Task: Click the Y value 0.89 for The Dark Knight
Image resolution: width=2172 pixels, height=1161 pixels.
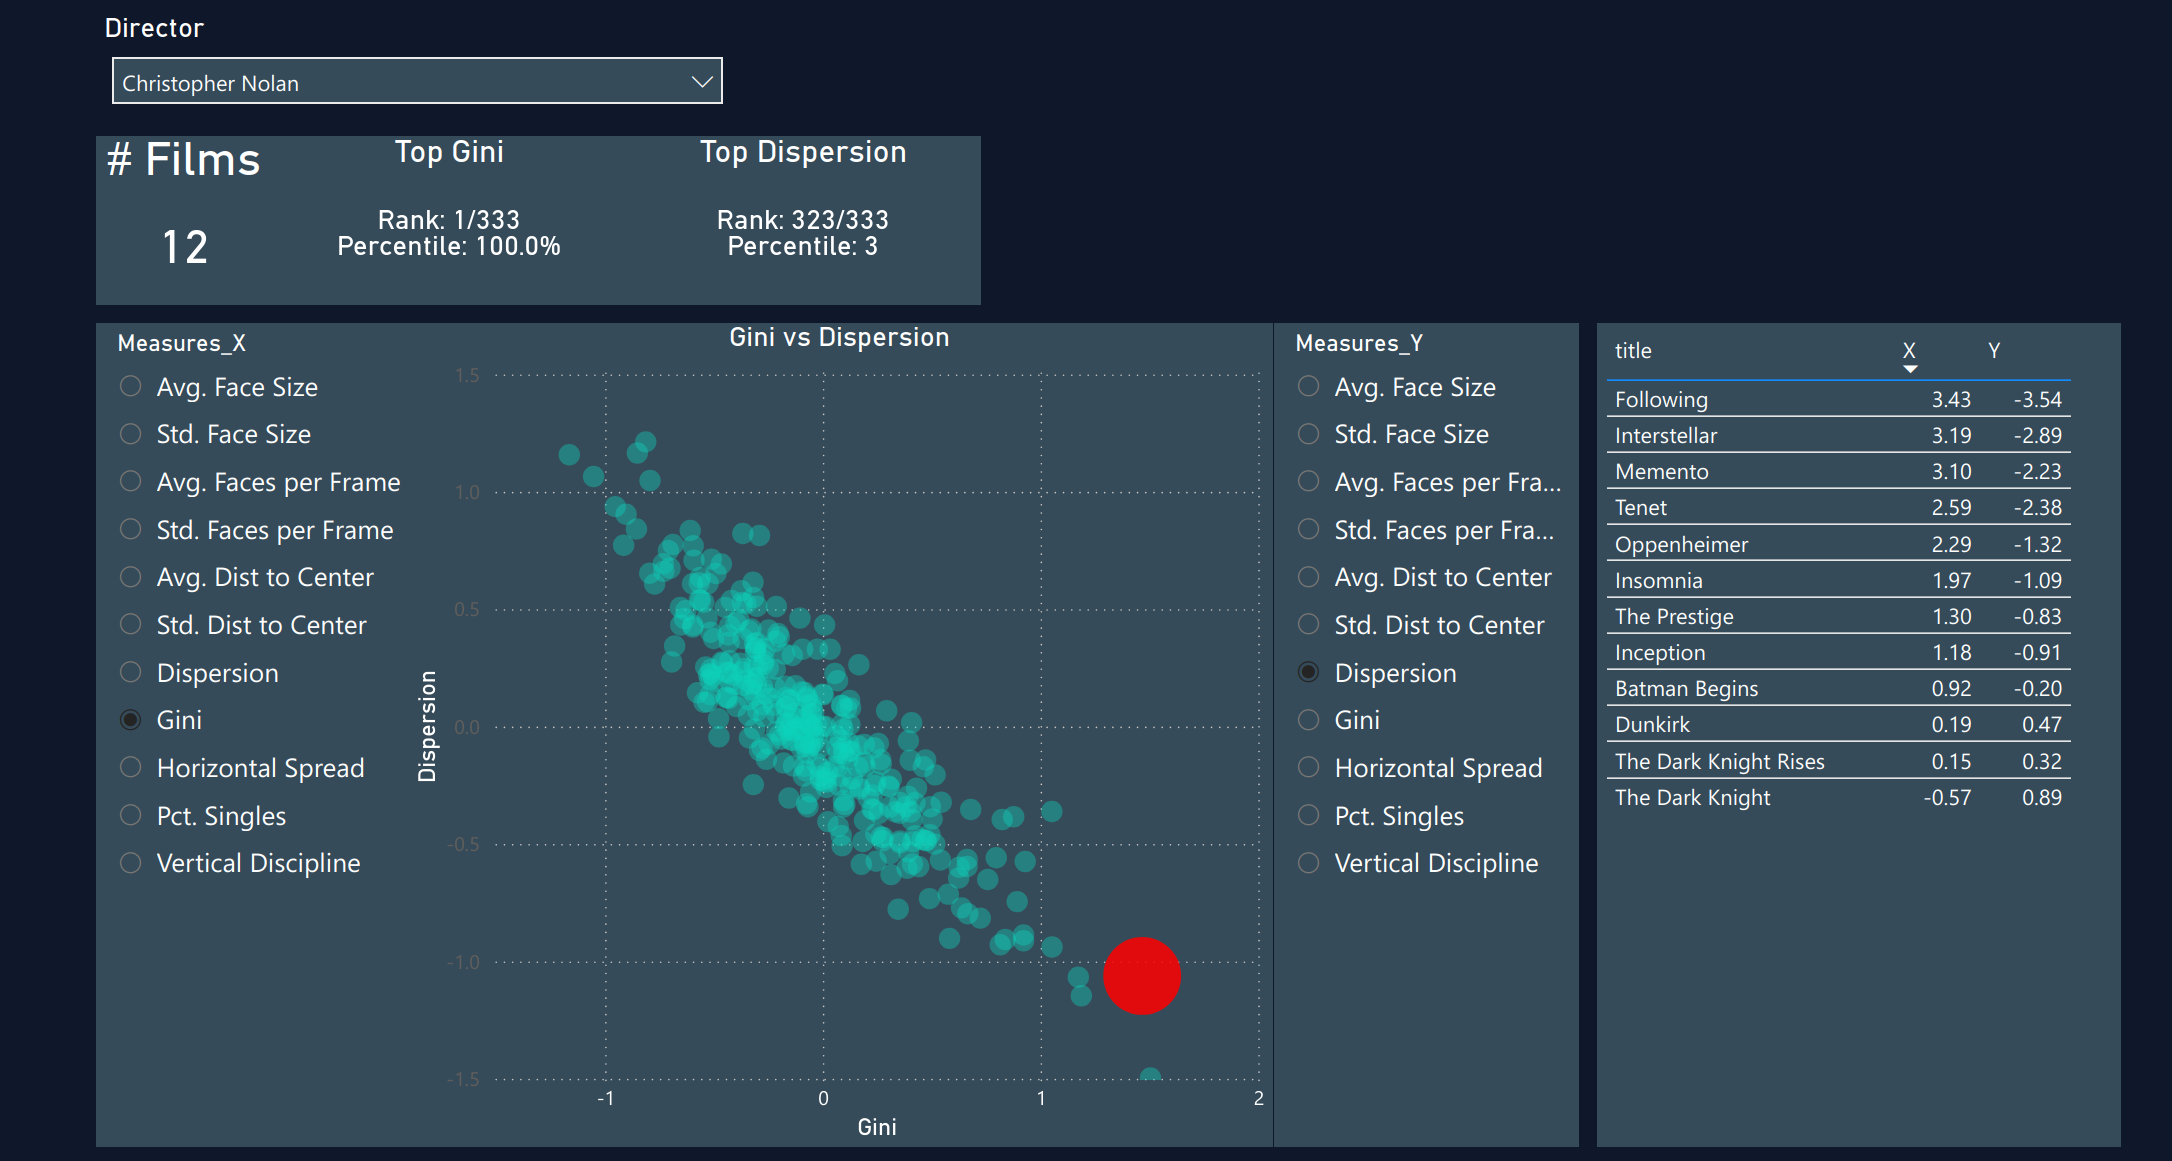Action: click(x=2042, y=797)
